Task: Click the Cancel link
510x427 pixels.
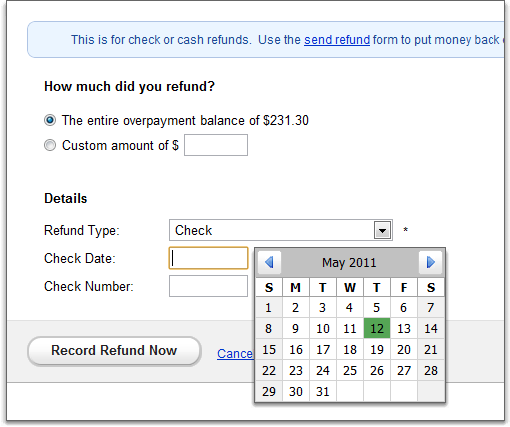Action: (235, 354)
